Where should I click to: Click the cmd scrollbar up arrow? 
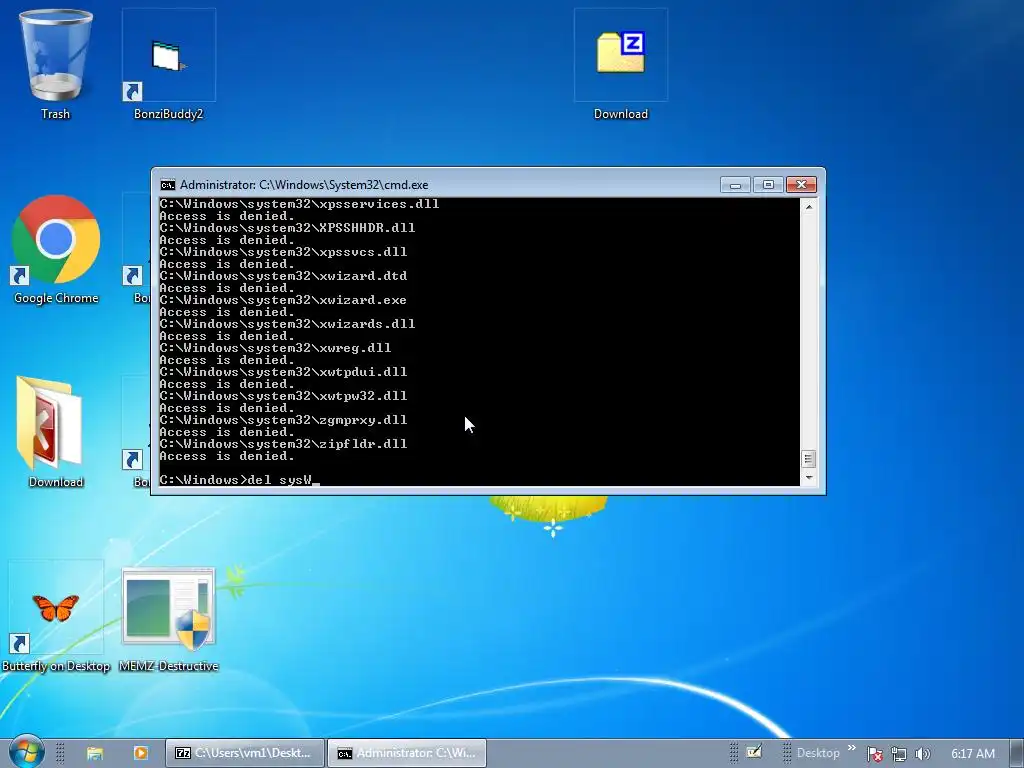[808, 206]
